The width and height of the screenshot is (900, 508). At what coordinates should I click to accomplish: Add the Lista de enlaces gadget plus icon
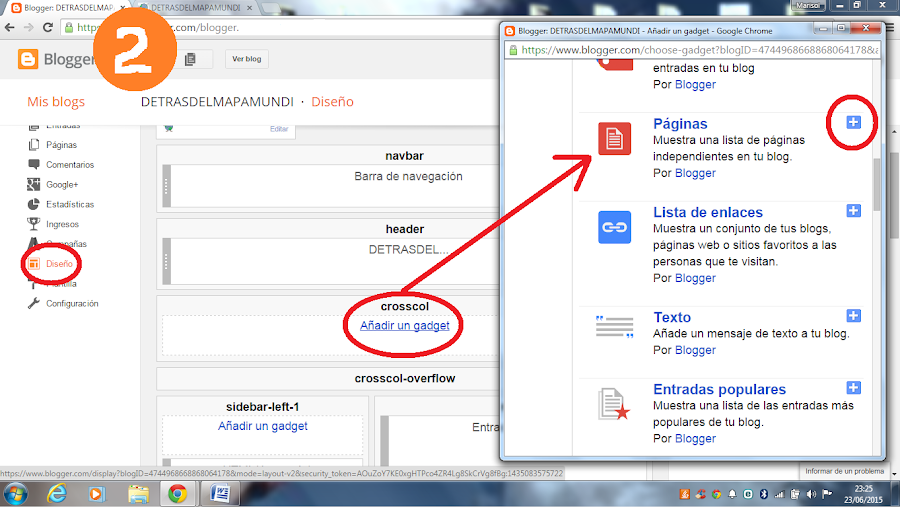(854, 211)
